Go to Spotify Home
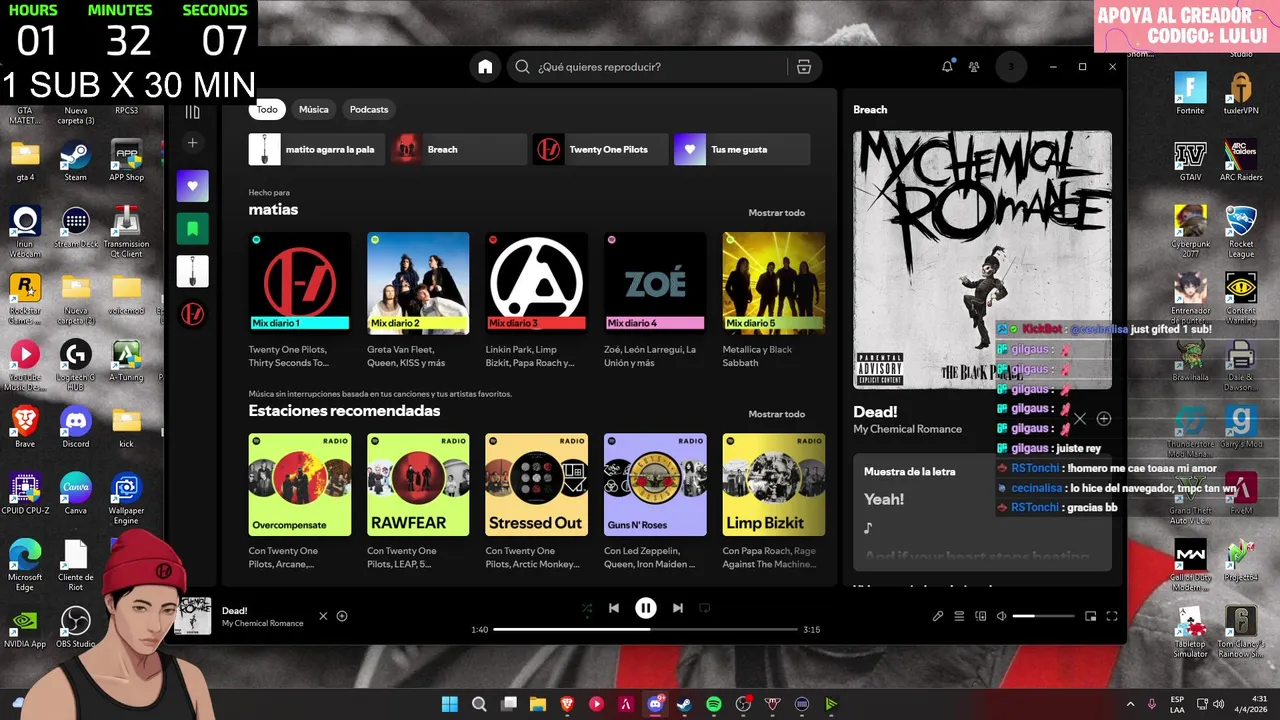Screen dimensions: 1280x720 point(485,67)
